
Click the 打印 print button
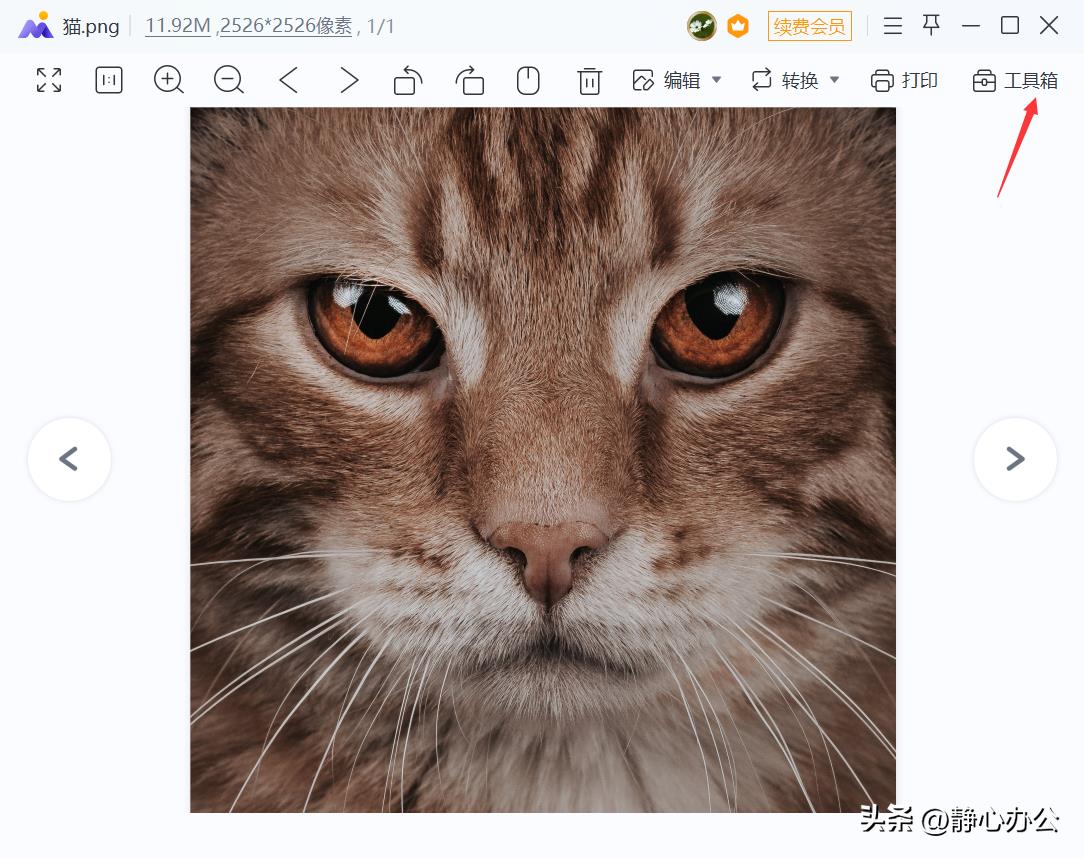[904, 80]
